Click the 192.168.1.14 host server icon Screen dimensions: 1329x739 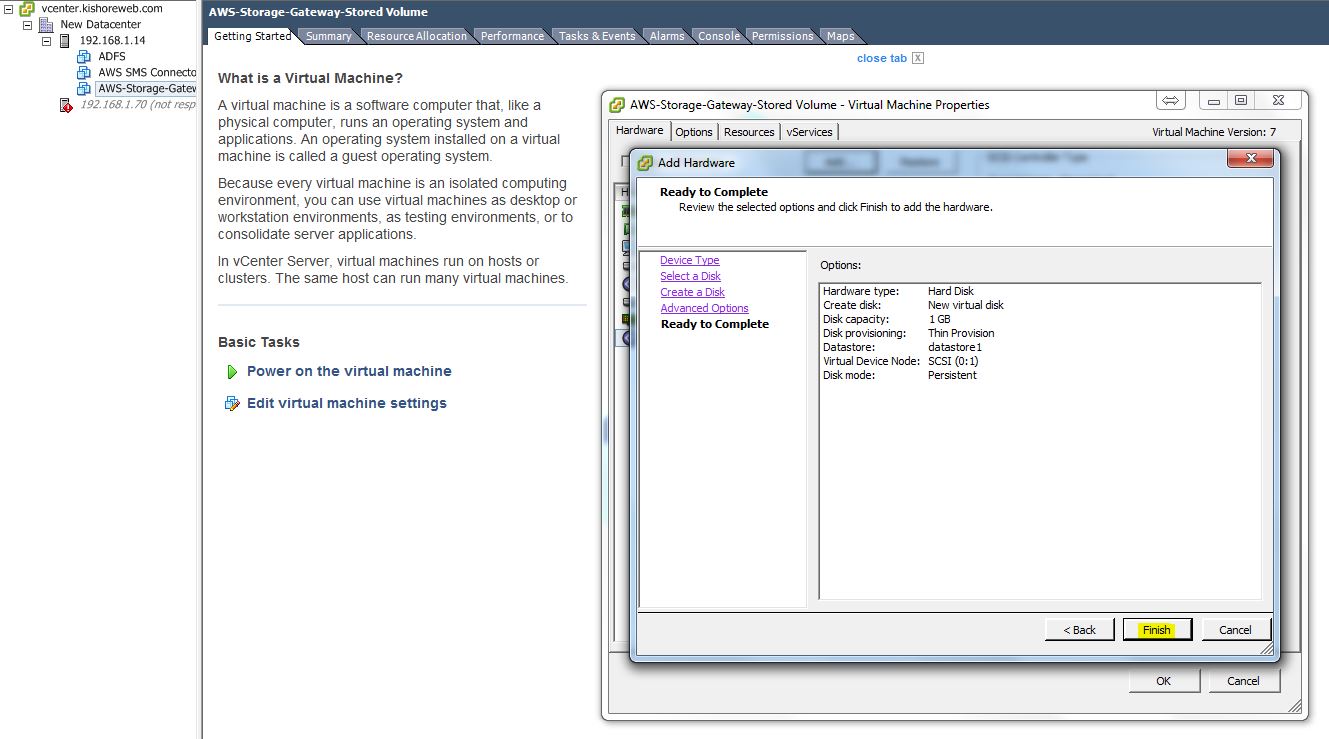point(65,41)
